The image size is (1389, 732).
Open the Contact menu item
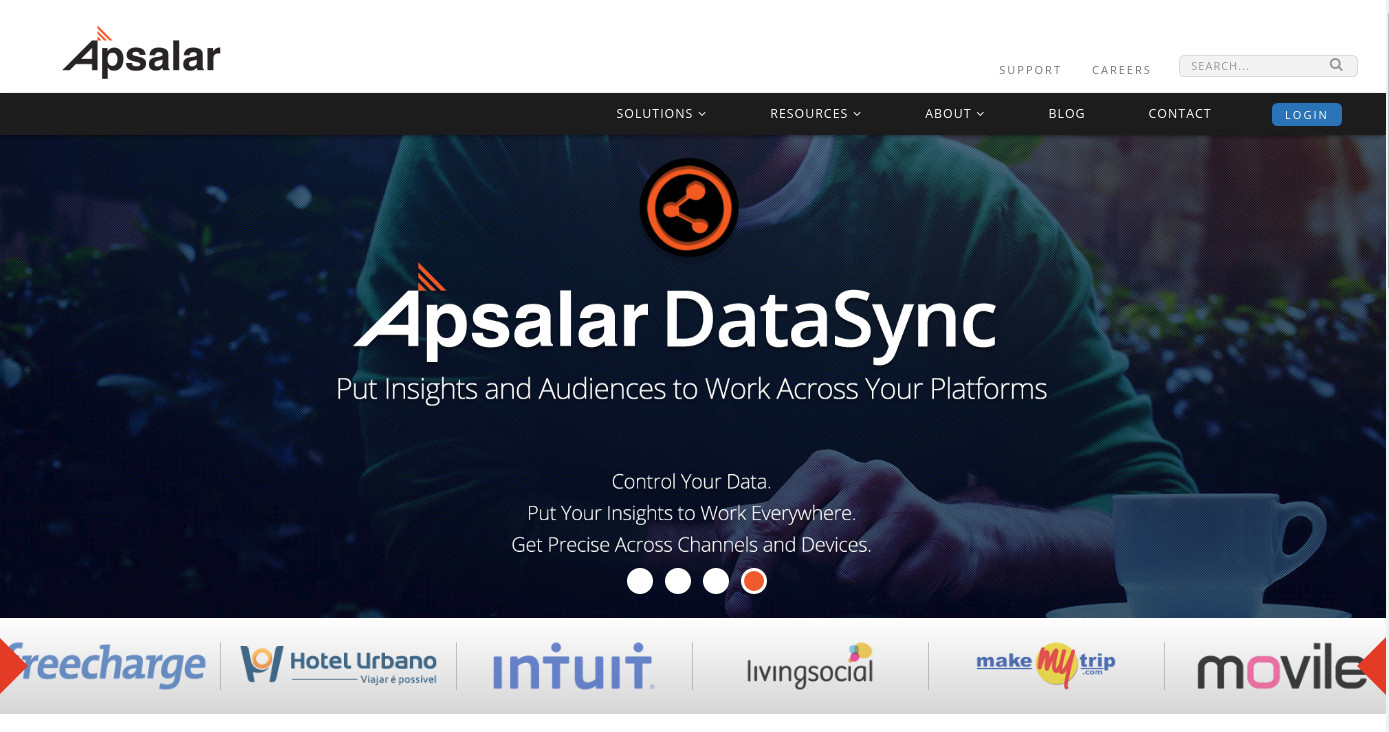pyautogui.click(x=1179, y=114)
